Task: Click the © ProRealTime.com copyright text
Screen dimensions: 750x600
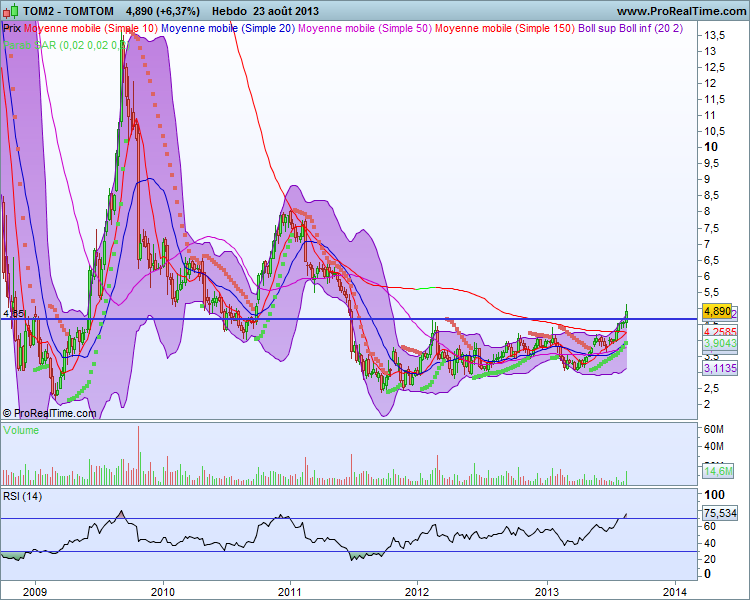Action: coord(49,413)
